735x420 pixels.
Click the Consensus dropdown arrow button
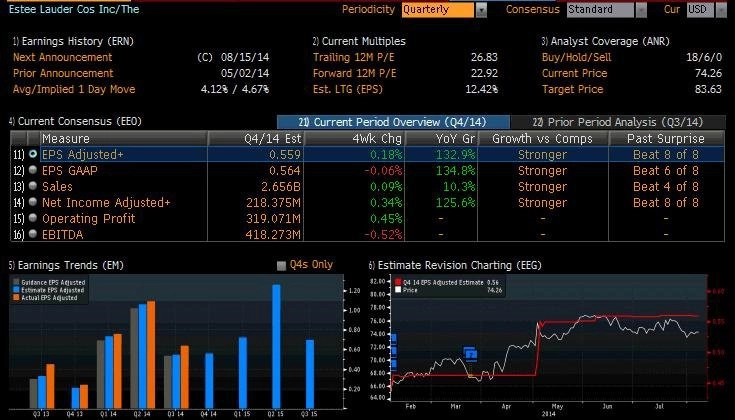(x=641, y=10)
